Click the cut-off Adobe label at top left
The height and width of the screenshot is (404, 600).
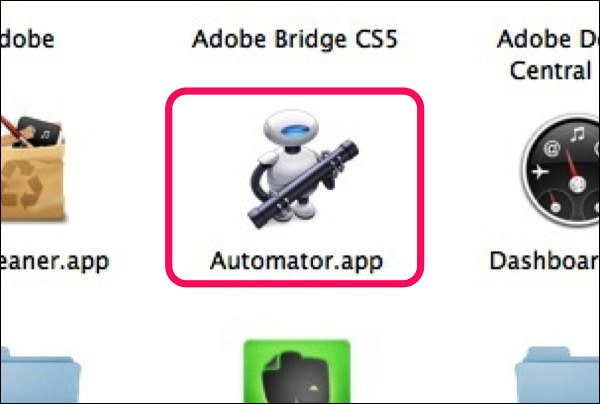coord(27,39)
